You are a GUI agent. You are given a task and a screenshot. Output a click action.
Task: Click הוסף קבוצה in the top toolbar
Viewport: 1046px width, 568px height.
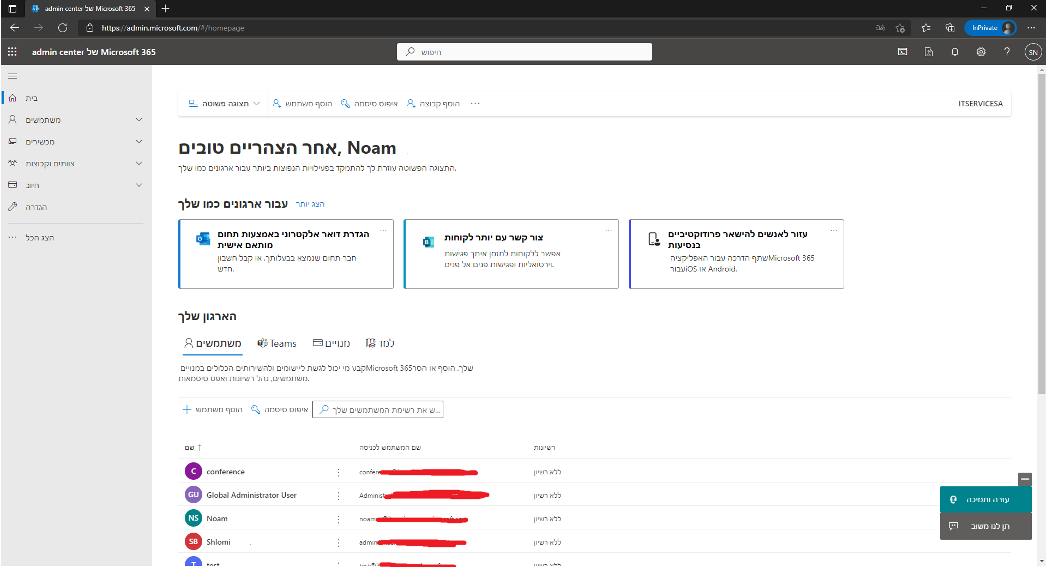(433, 103)
